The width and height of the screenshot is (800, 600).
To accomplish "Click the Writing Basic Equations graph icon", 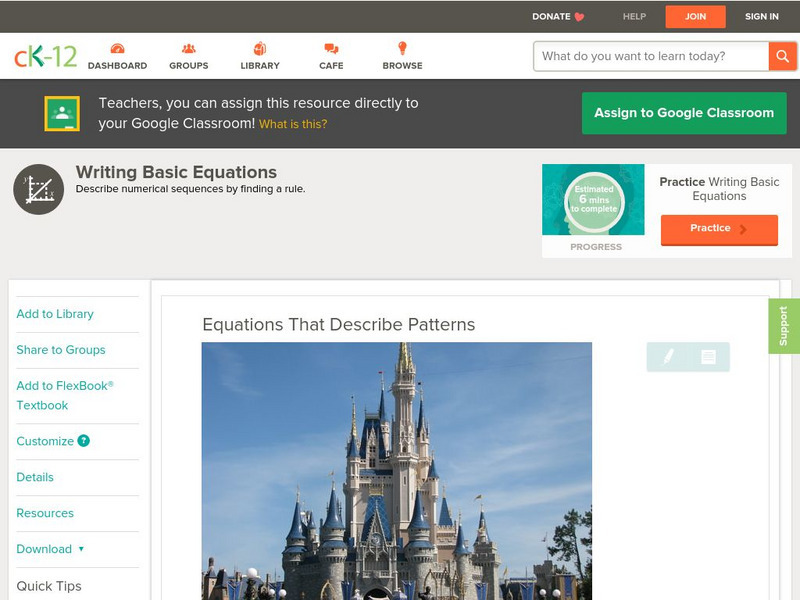I will 39,189.
